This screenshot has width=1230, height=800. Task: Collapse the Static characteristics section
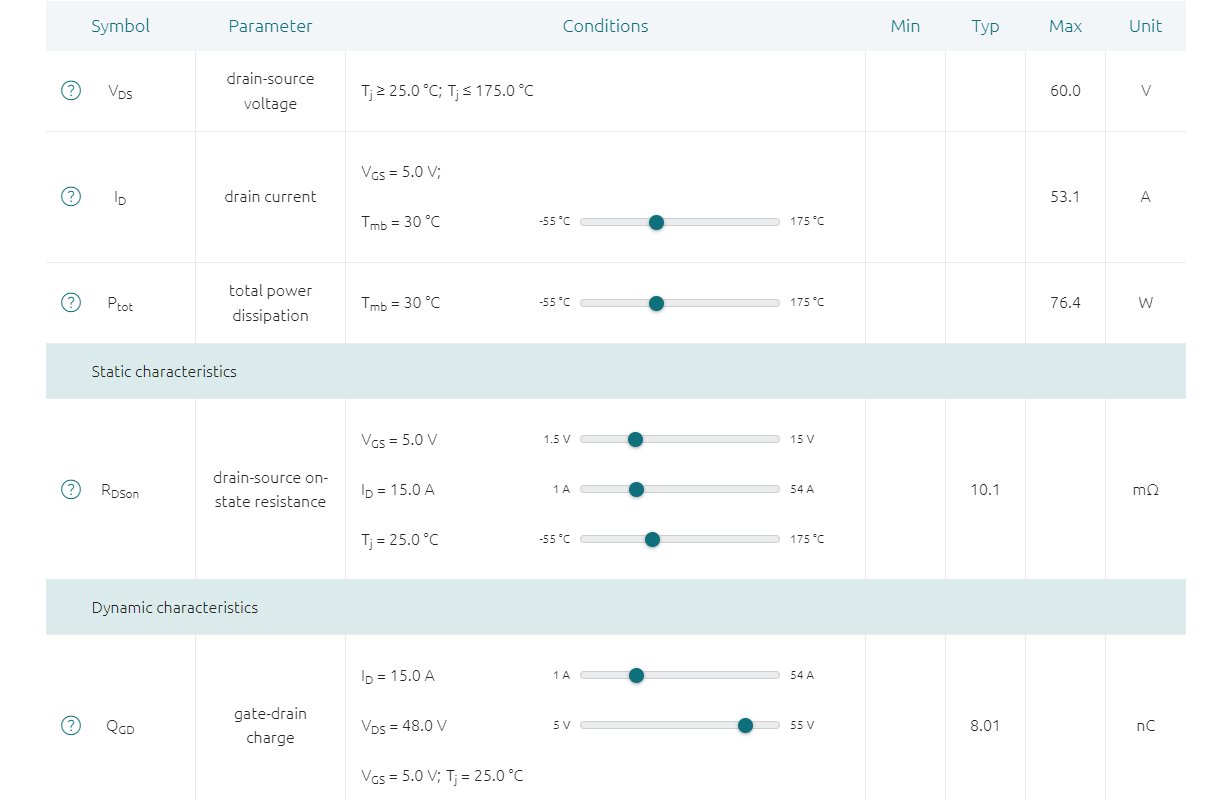coord(164,371)
